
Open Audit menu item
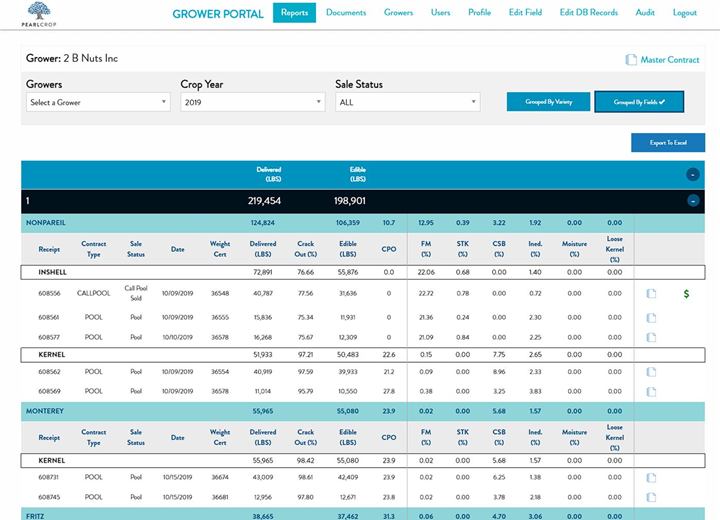(645, 12)
